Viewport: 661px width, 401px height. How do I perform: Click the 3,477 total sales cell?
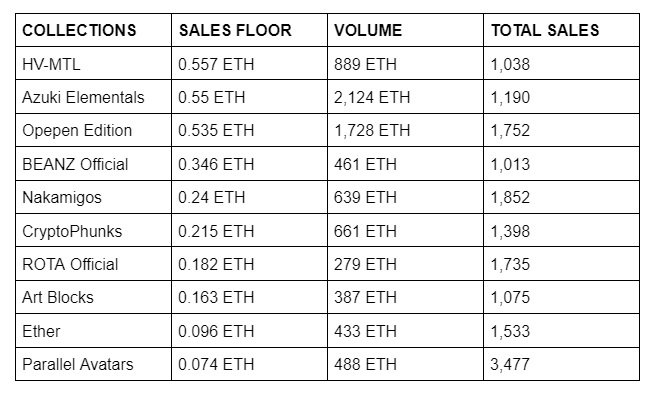[x=510, y=364]
